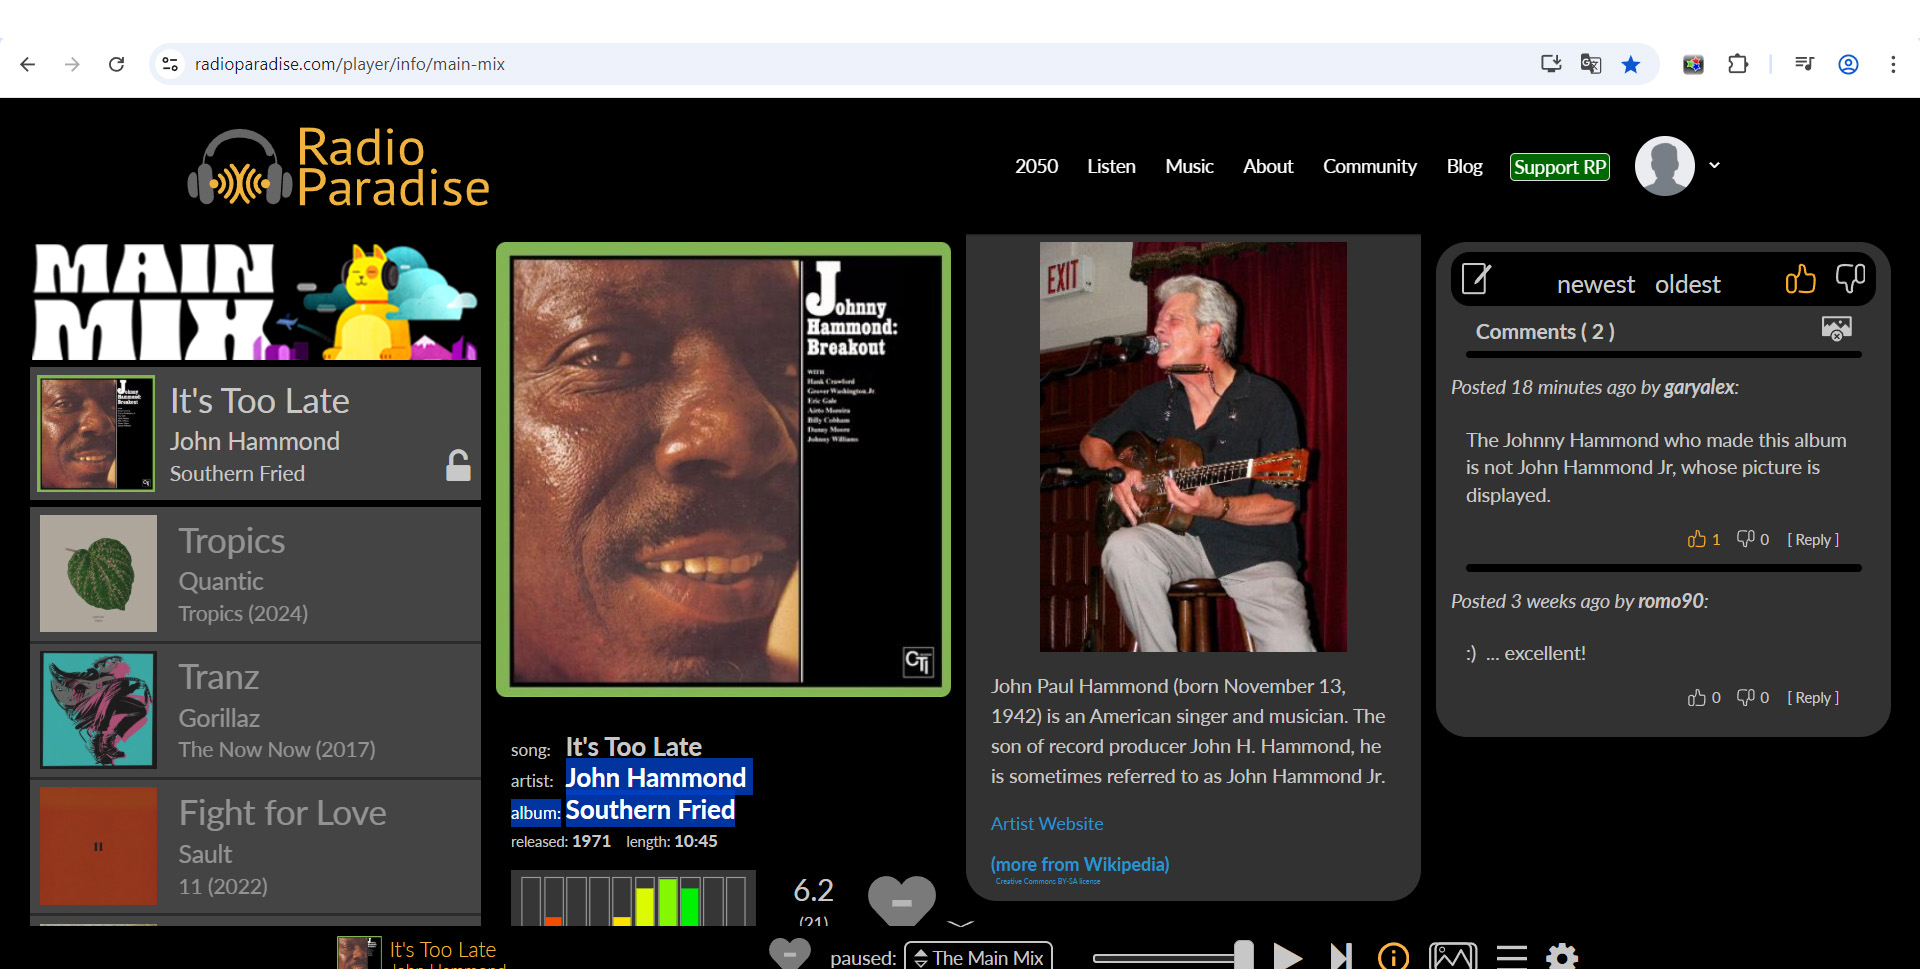This screenshot has height=969, width=1920.
Task: Open the About menu
Action: click(1268, 166)
